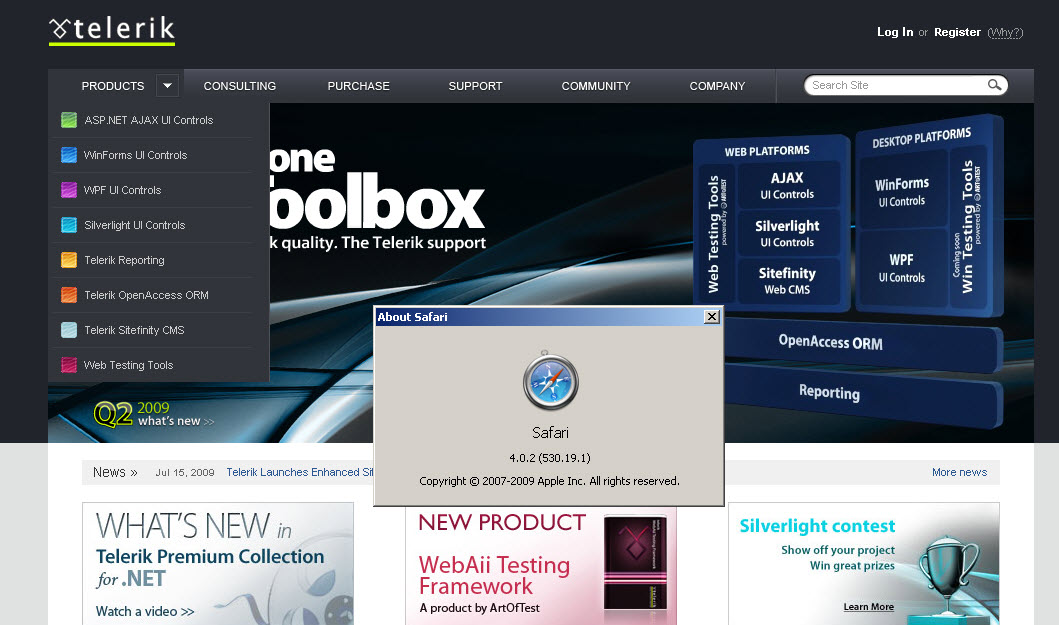Click WinForms UI Controls block in banner
The image size is (1059, 625).
(x=902, y=191)
